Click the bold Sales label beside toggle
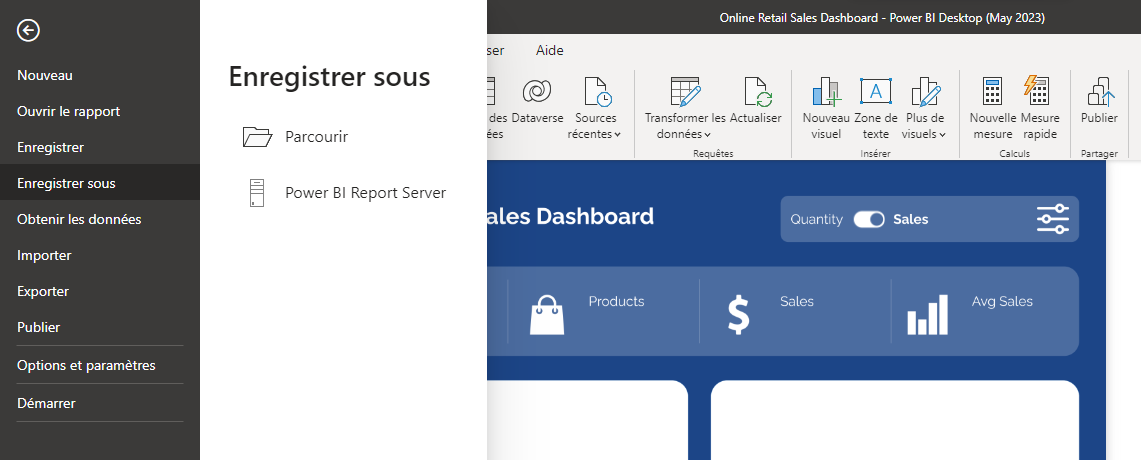 910,219
